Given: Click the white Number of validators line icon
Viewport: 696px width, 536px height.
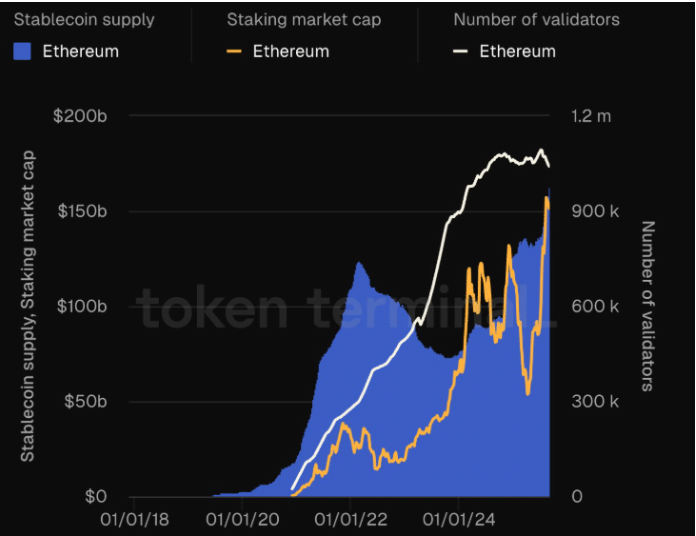Looking at the screenshot, I should (461, 51).
